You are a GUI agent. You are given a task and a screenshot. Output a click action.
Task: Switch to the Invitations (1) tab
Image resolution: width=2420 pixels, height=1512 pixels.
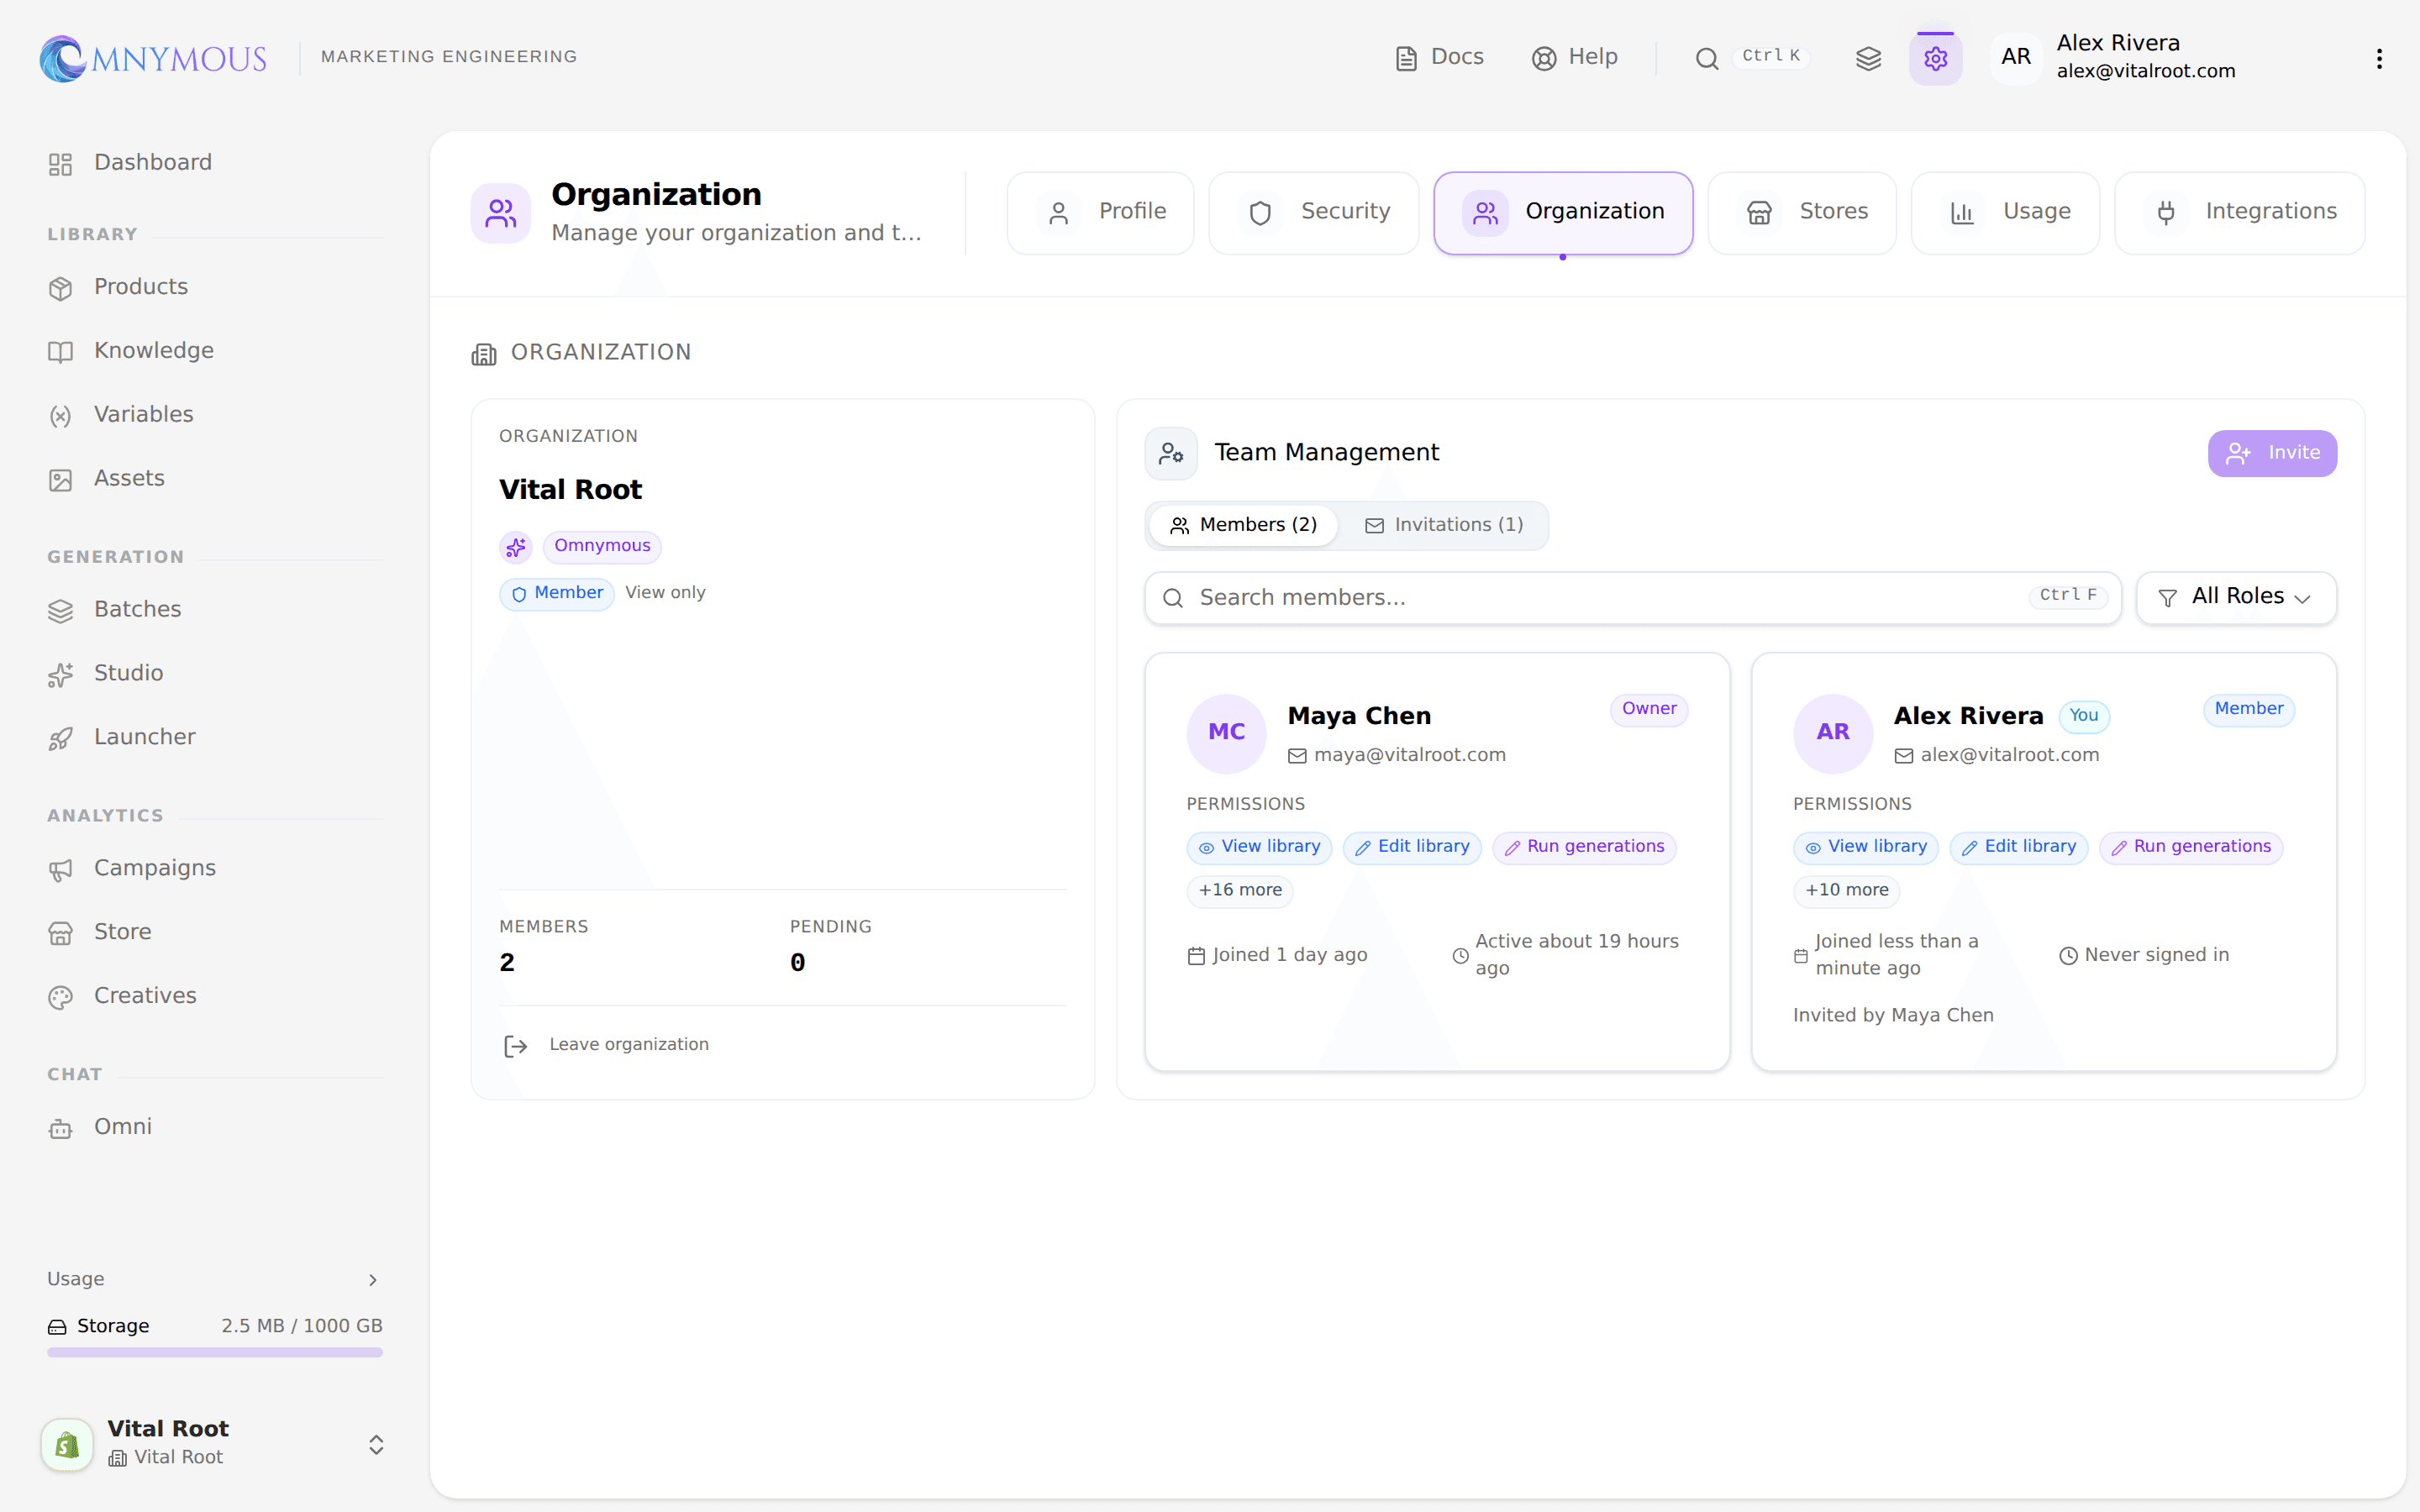pyautogui.click(x=1444, y=525)
